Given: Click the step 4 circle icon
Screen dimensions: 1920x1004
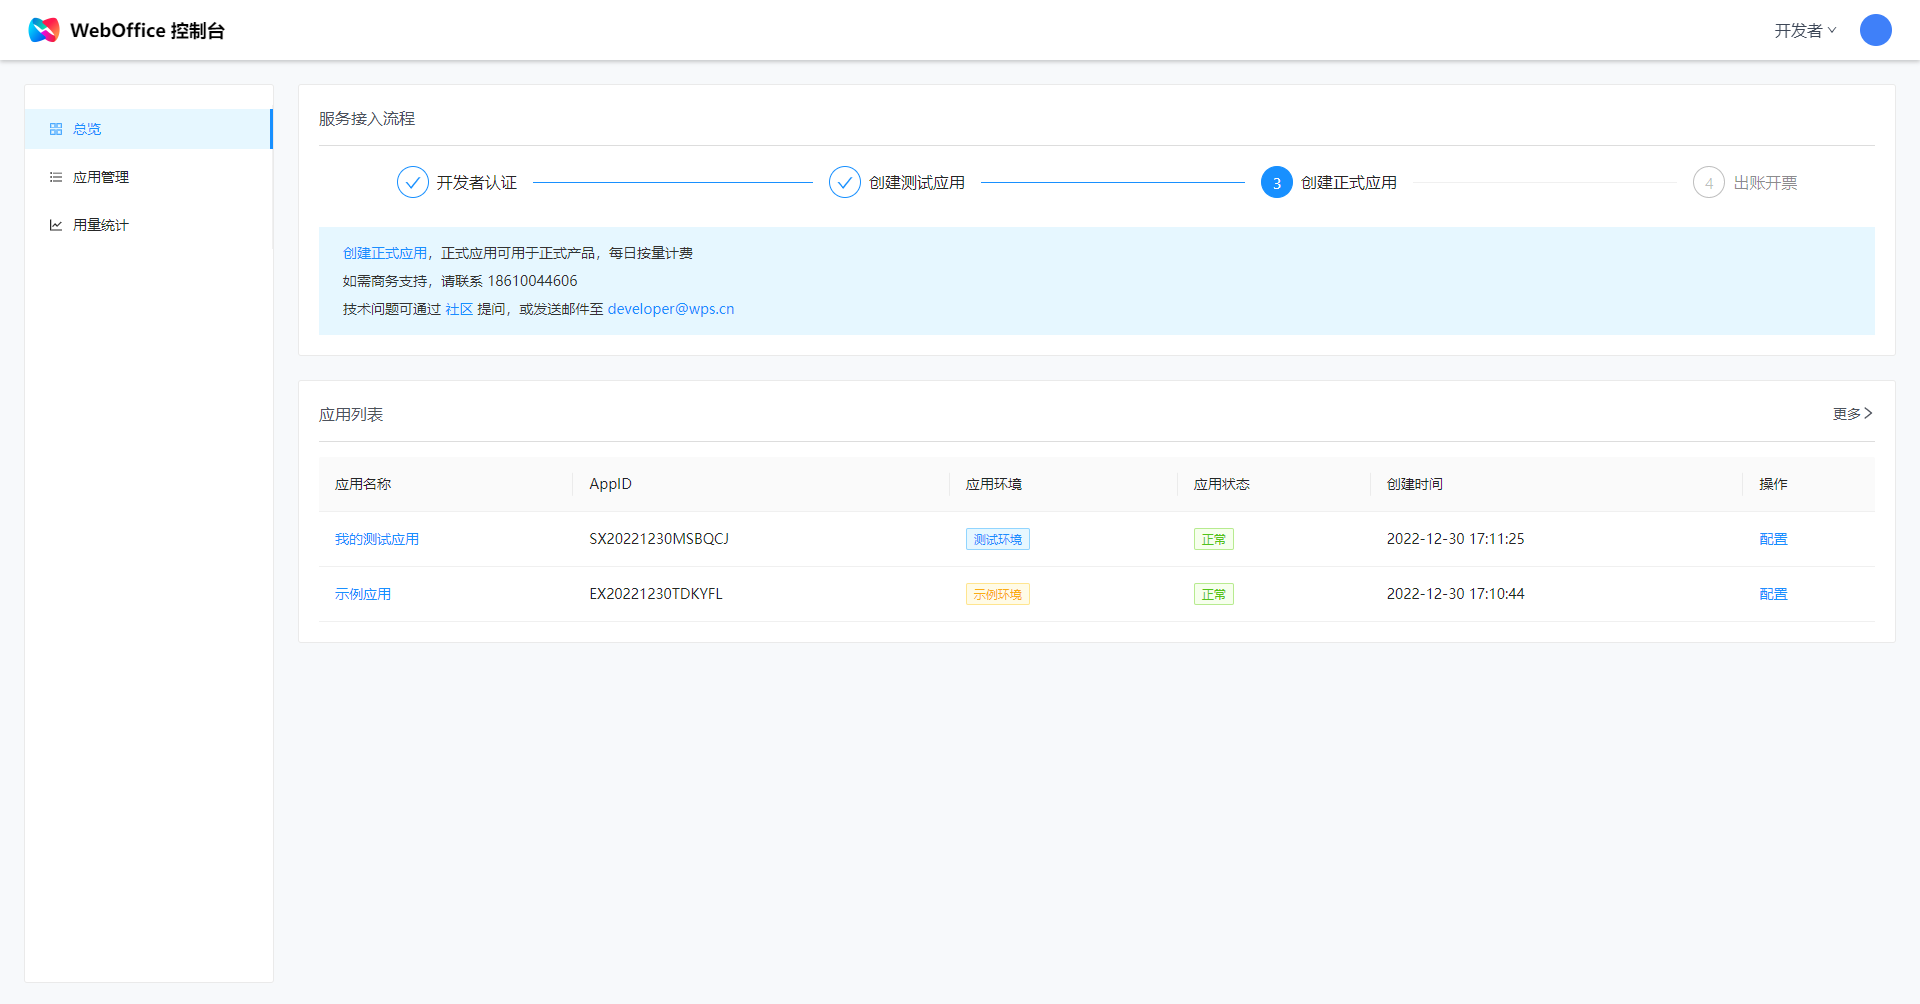Looking at the screenshot, I should pyautogui.click(x=1708, y=182).
